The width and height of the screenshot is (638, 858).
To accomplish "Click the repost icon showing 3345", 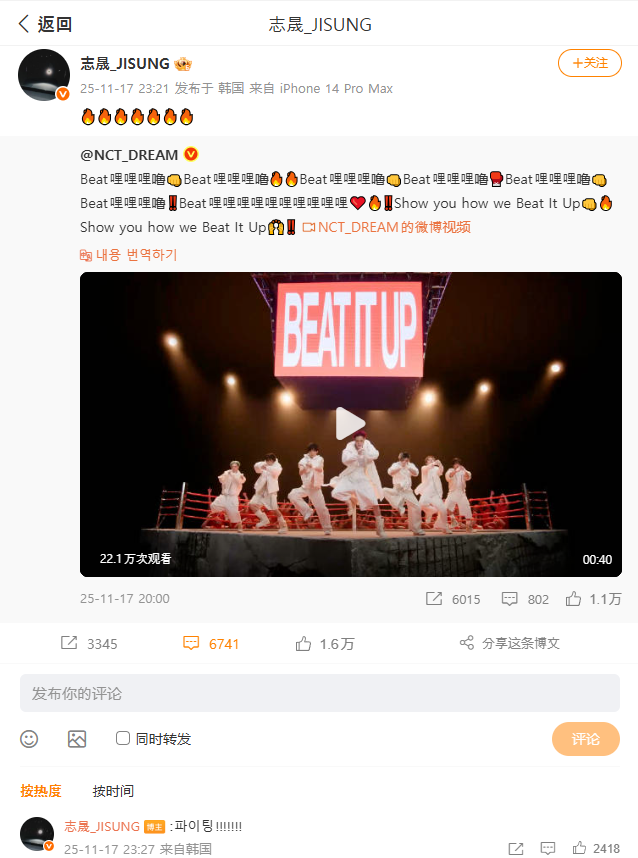I will pos(69,643).
